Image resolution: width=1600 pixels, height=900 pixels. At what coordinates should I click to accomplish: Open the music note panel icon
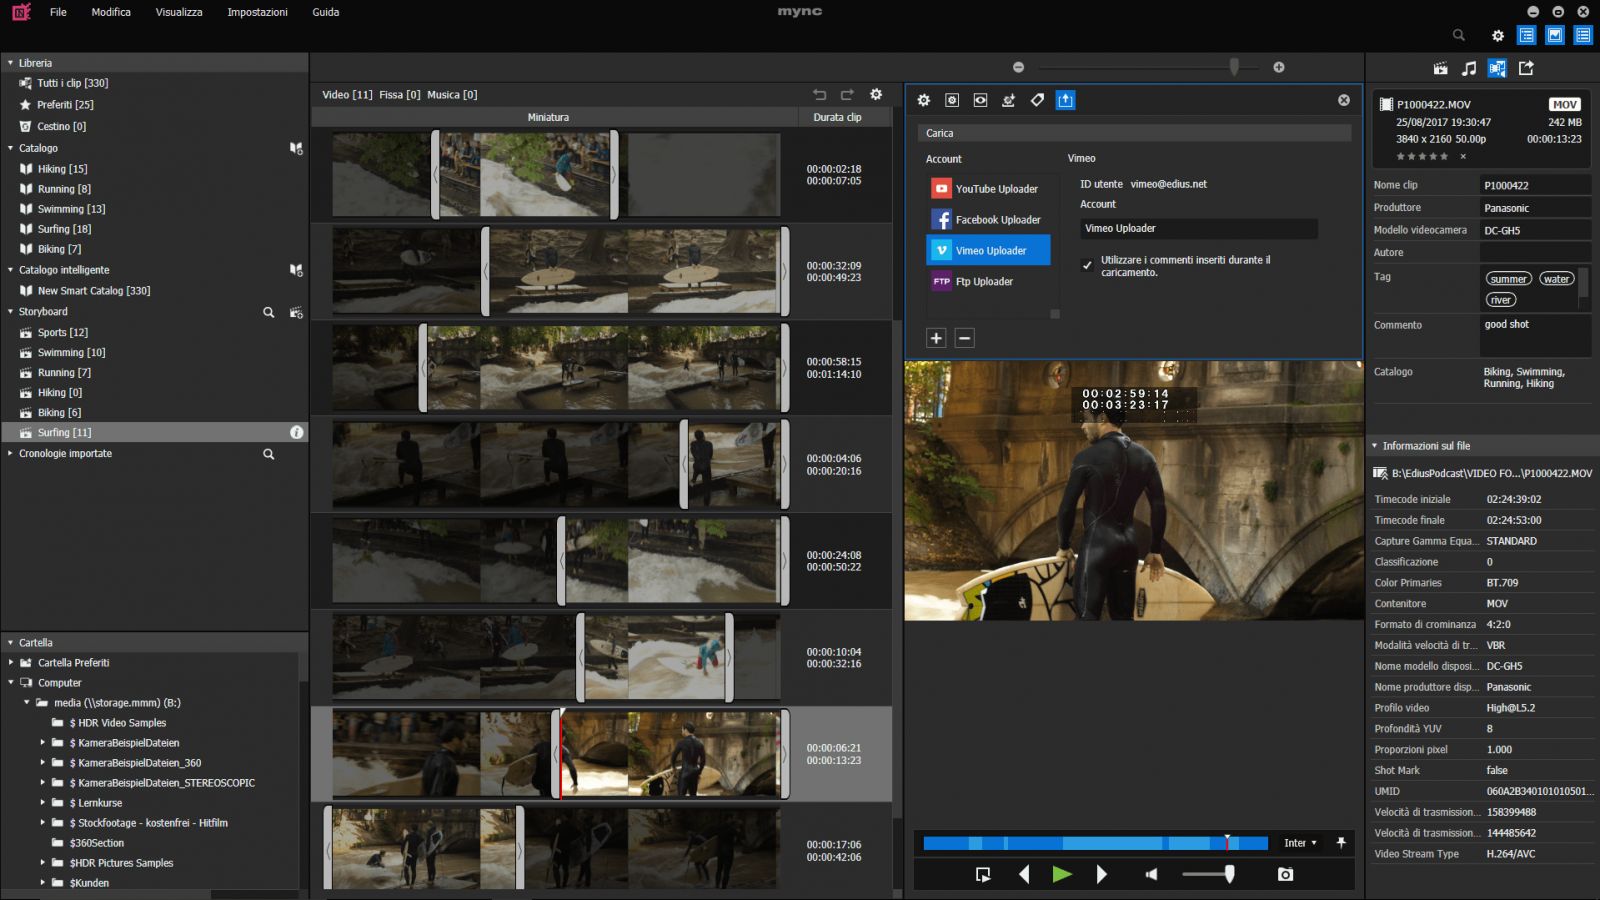pos(1468,68)
